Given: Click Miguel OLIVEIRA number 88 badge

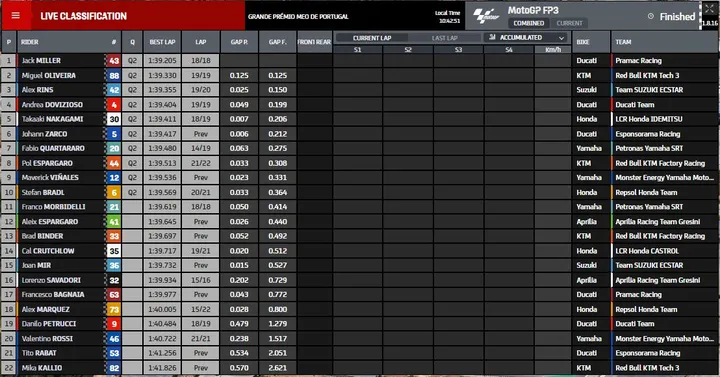Looking at the screenshot, I should [x=114, y=75].
